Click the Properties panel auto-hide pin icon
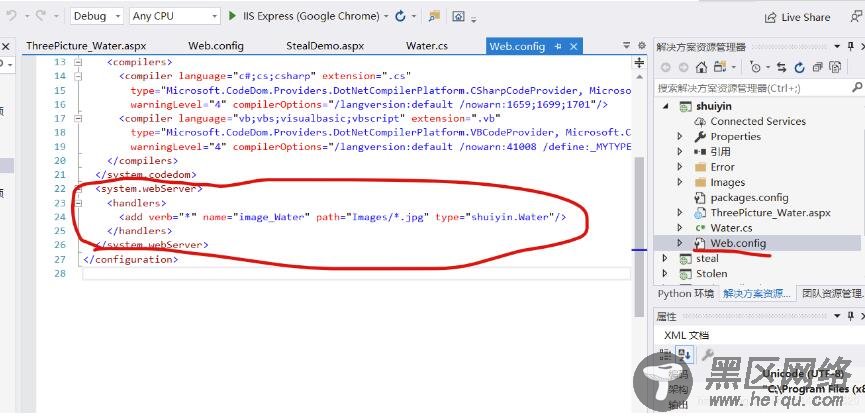This screenshot has height=417, width=865. point(851,316)
